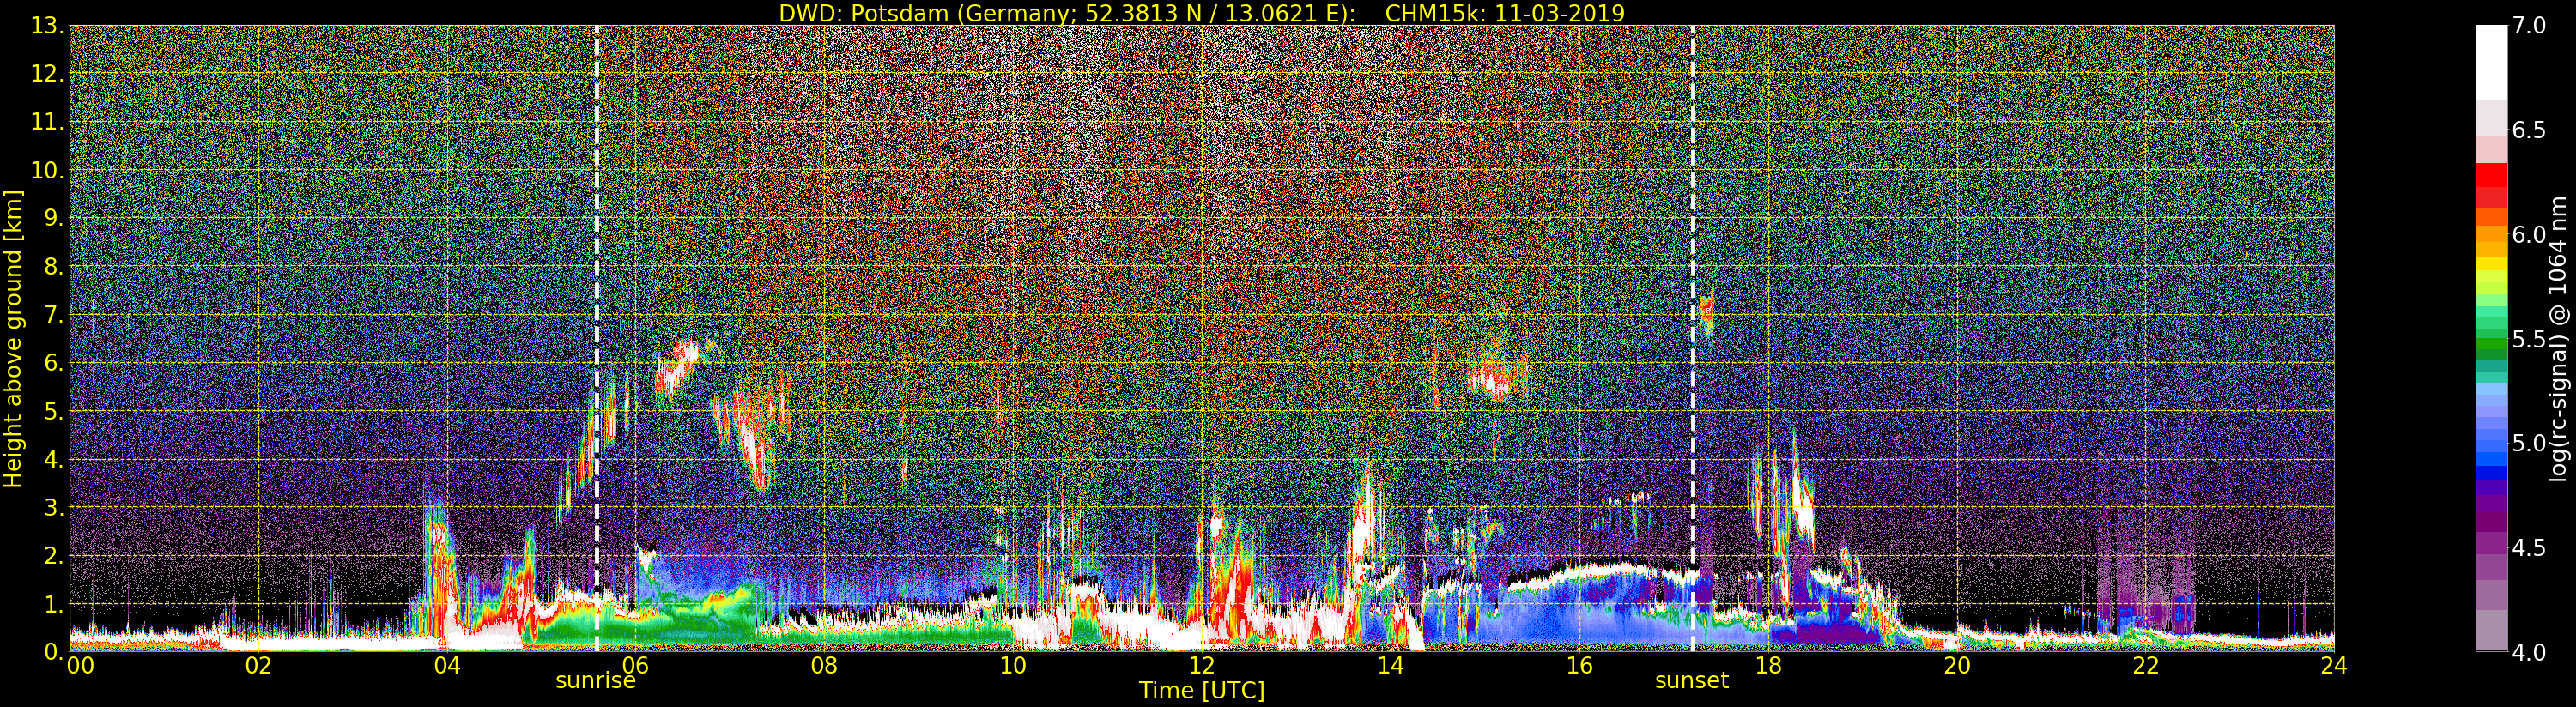Click the x-axis tick label '16'
The width and height of the screenshot is (2576, 707).
click(1579, 665)
